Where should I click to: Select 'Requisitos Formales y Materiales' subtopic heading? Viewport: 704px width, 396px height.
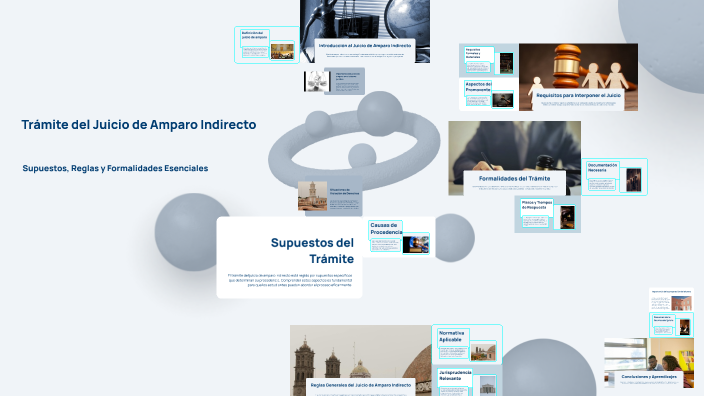tap(474, 53)
